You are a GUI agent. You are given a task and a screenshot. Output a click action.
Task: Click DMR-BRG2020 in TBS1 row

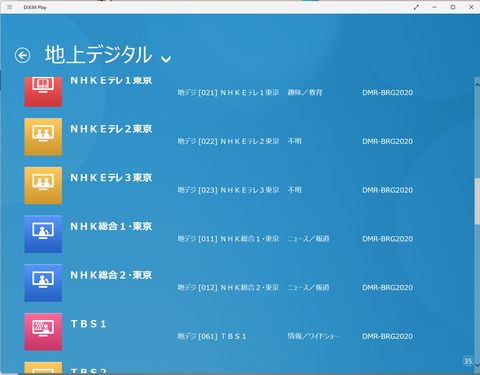[388, 336]
